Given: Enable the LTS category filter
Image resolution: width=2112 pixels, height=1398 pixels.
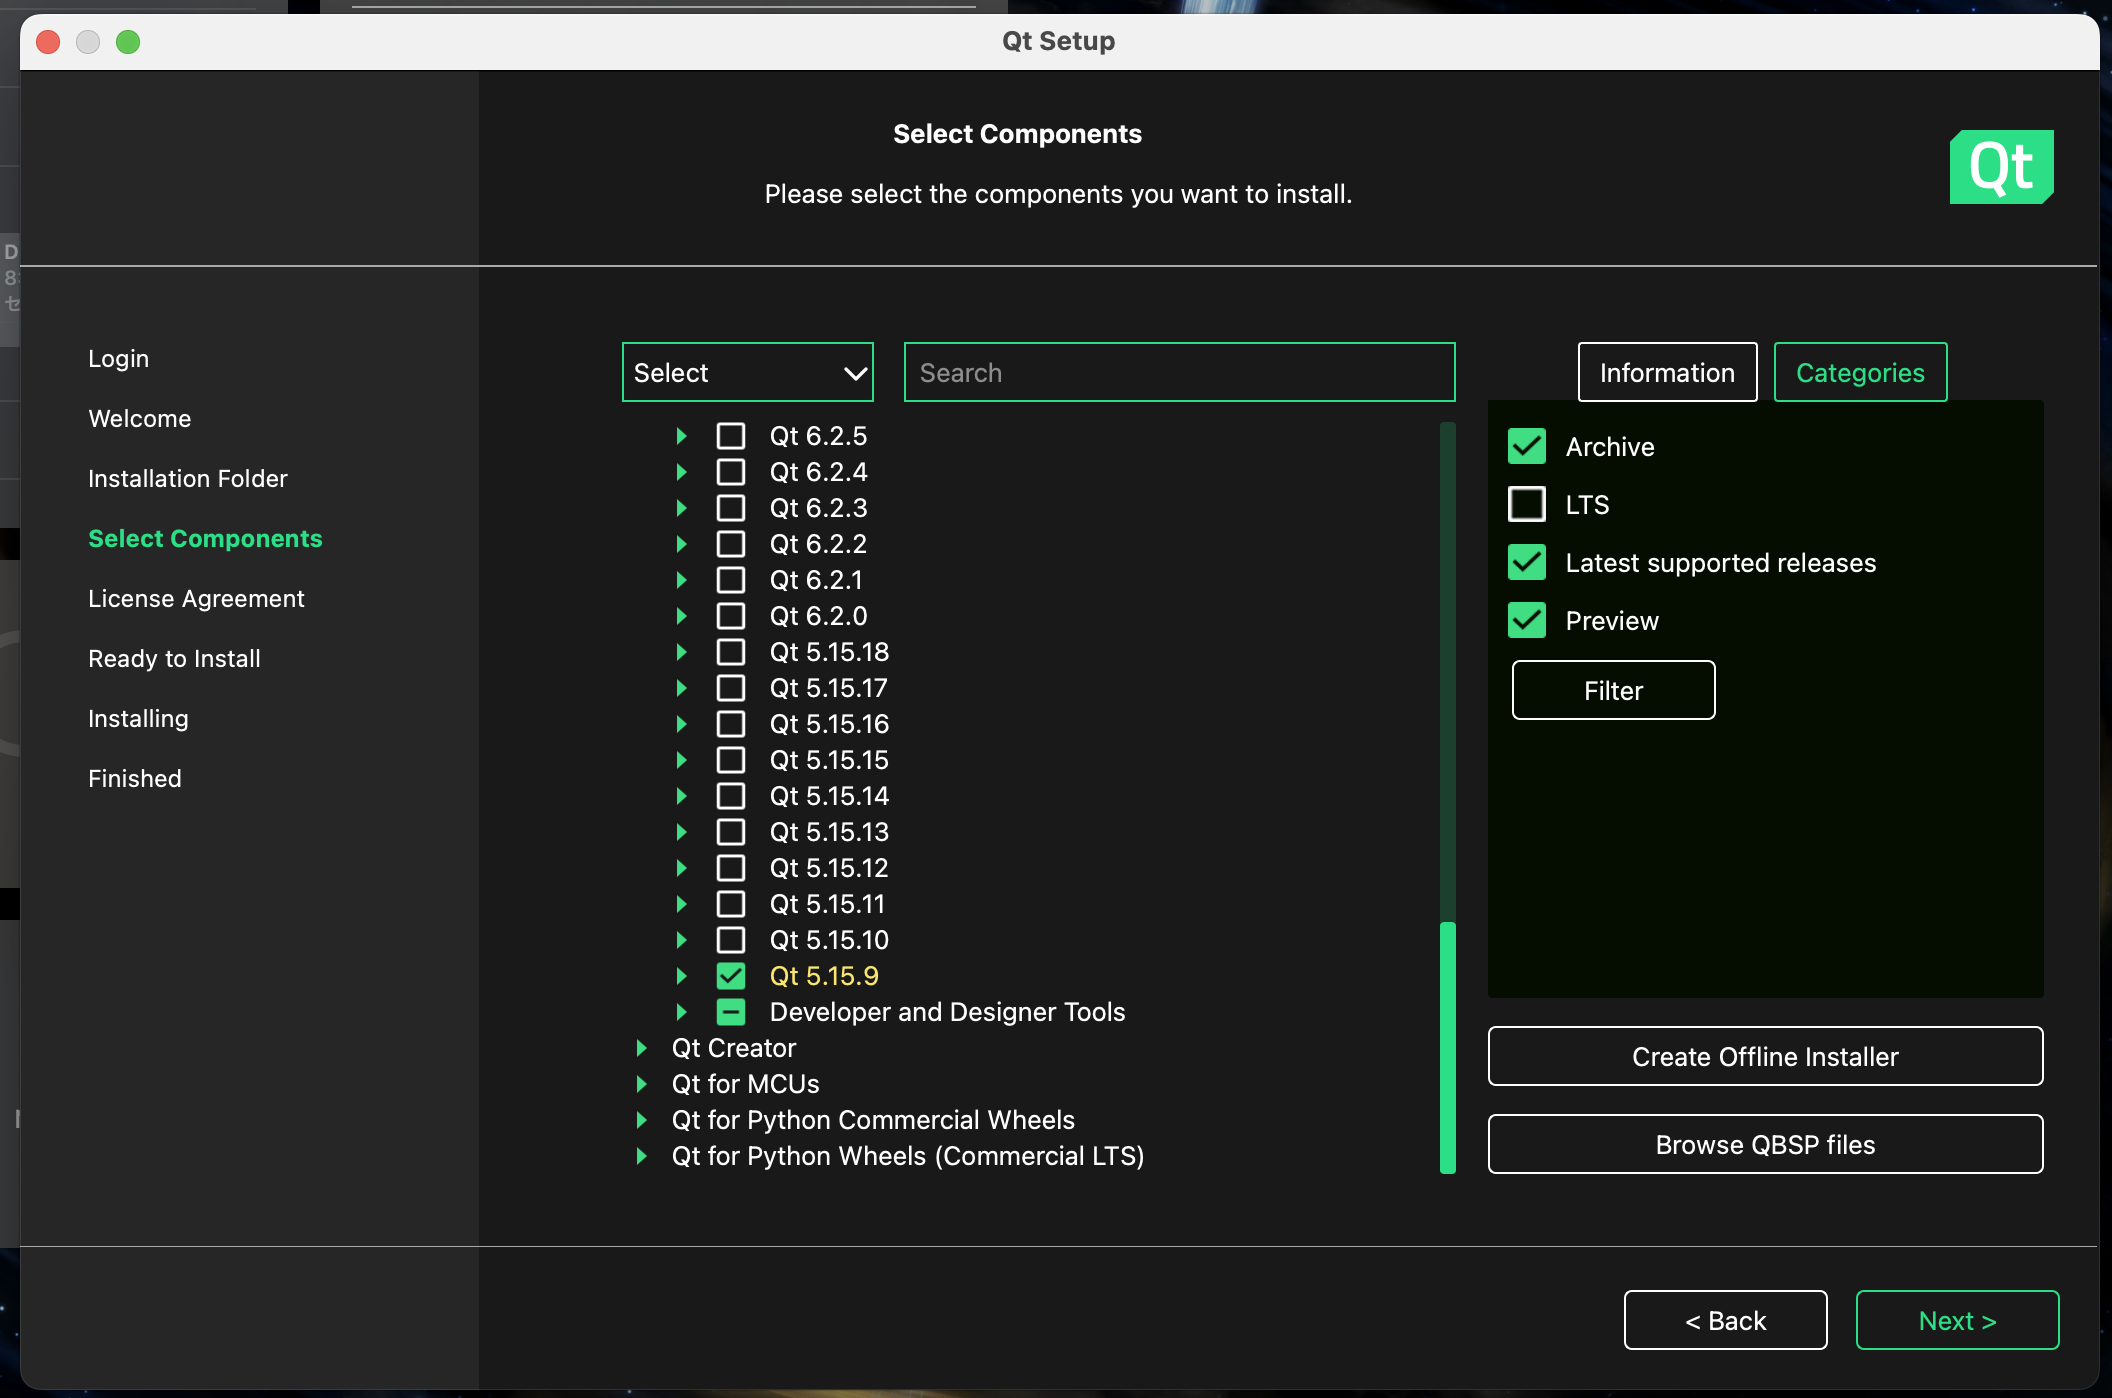Looking at the screenshot, I should pyautogui.click(x=1527, y=504).
